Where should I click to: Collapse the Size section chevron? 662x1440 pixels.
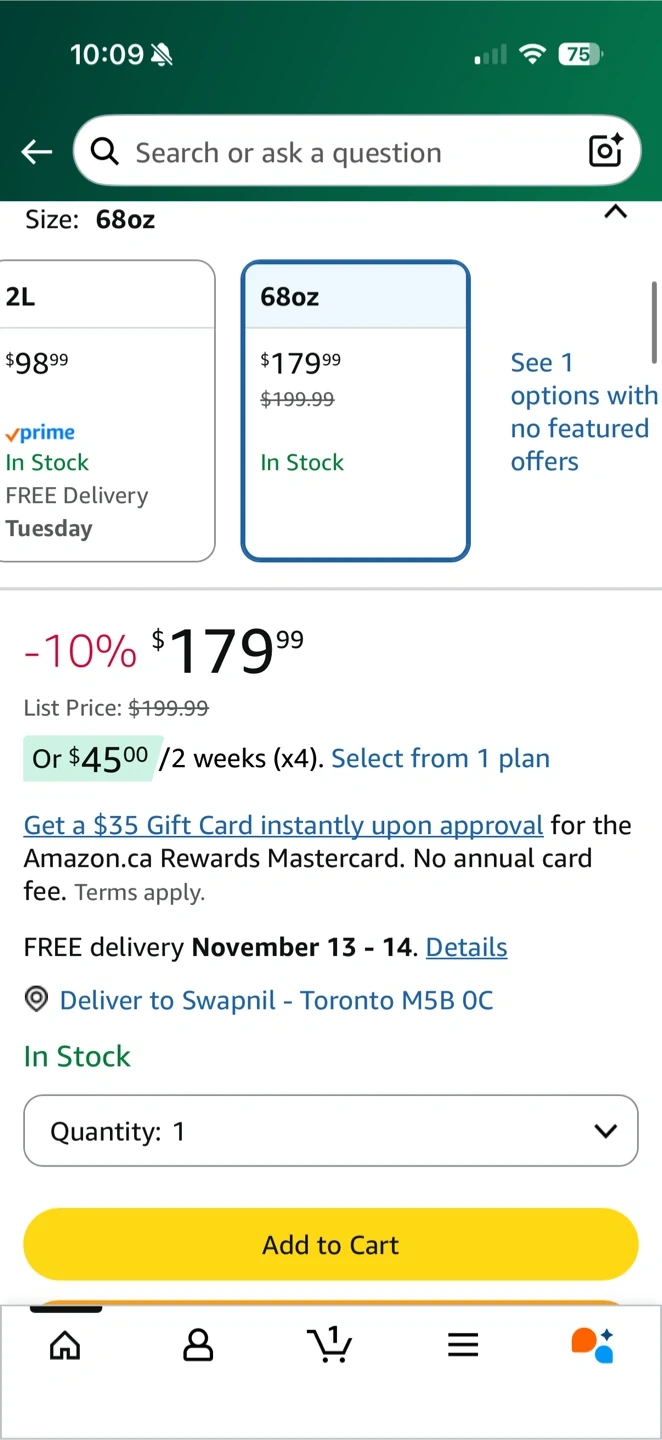616,212
